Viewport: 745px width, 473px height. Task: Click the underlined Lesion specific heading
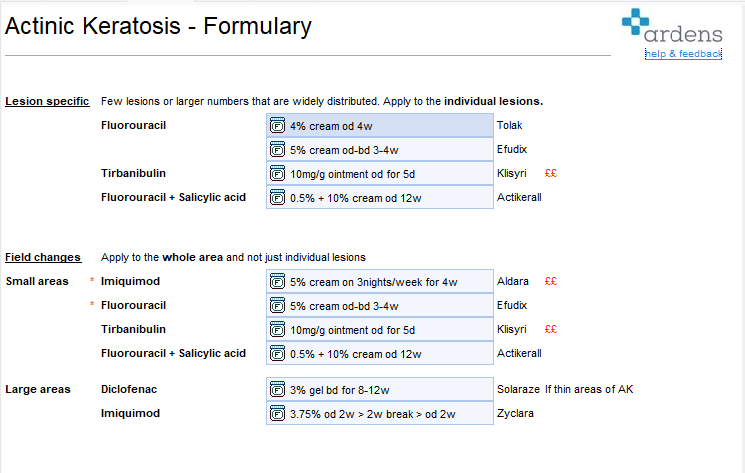(47, 101)
